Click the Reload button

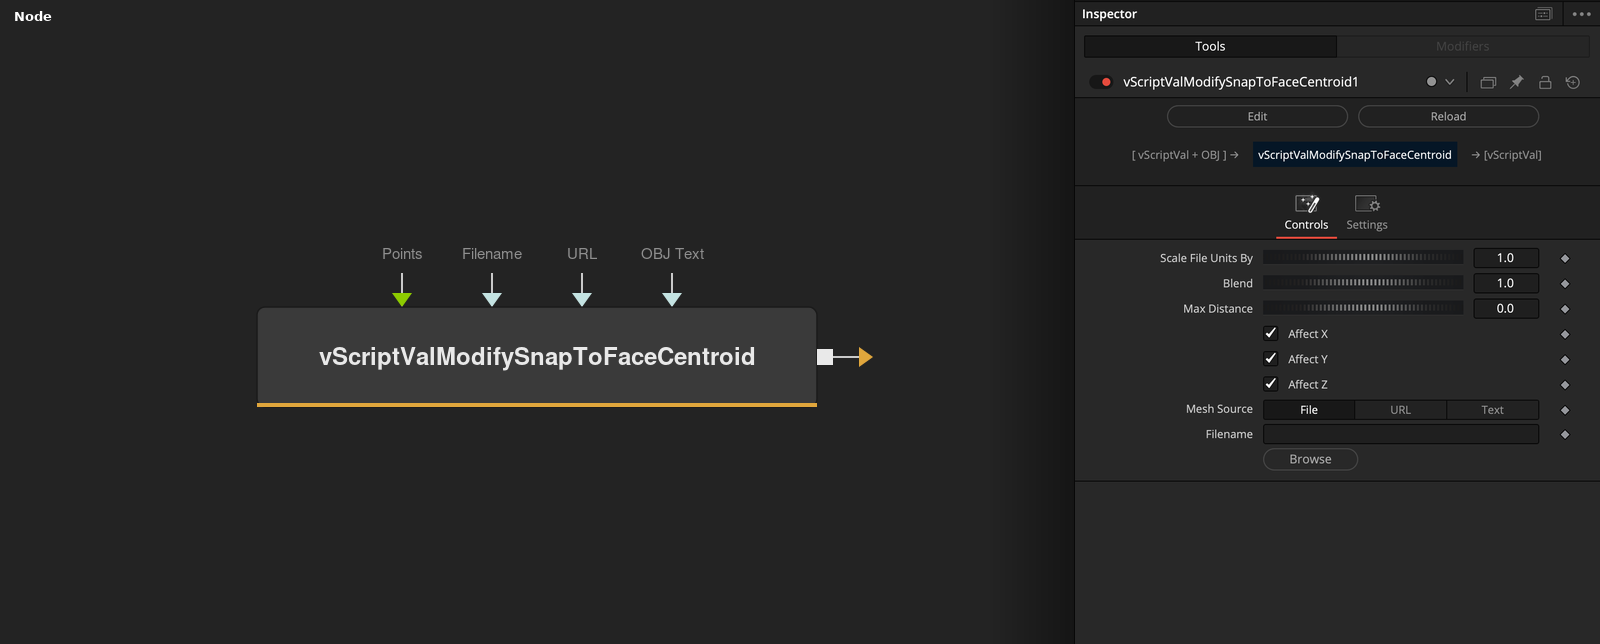tap(1448, 116)
